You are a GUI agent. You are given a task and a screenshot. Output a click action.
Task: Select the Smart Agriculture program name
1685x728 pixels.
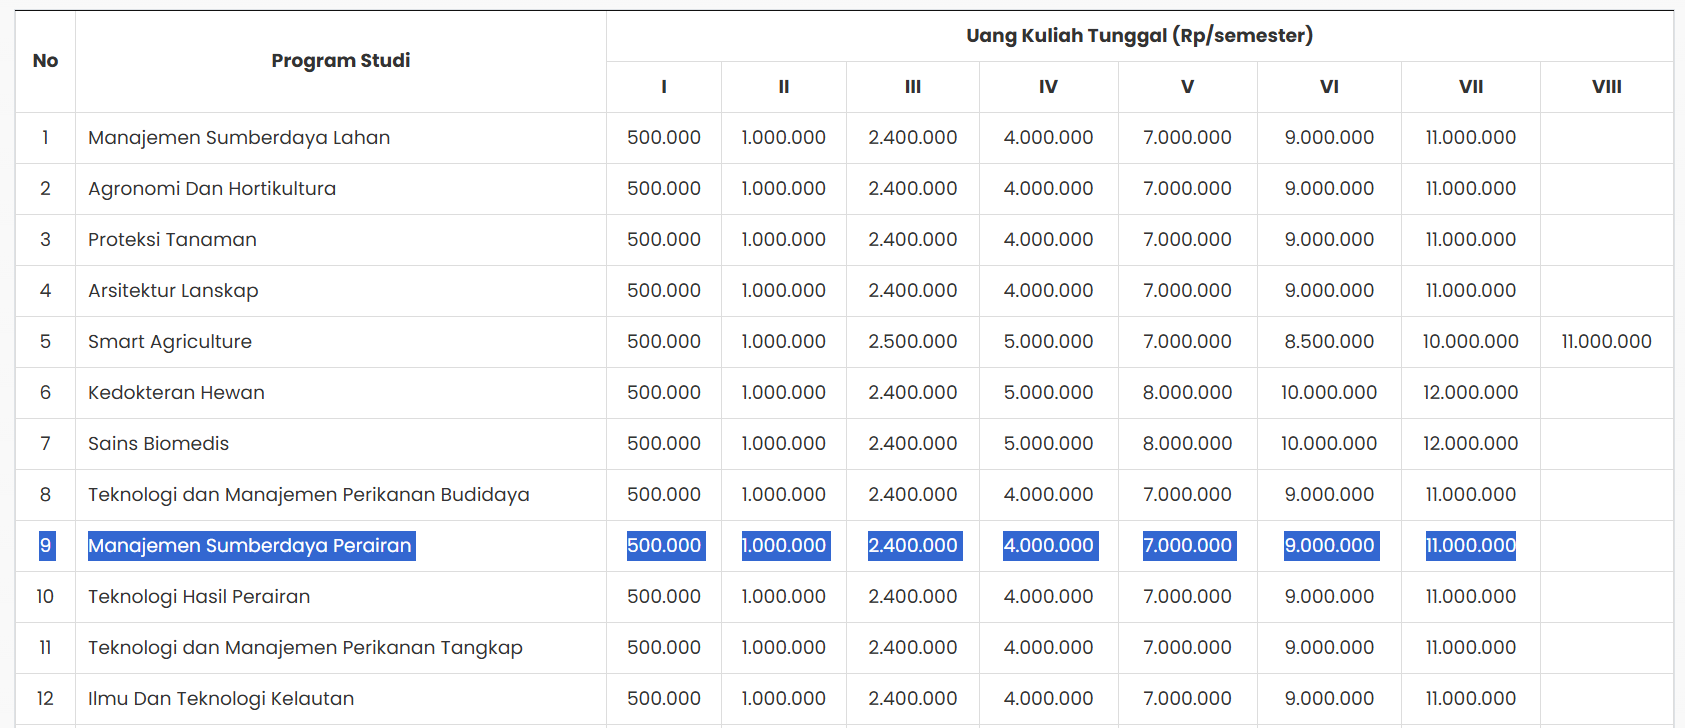click(x=170, y=342)
